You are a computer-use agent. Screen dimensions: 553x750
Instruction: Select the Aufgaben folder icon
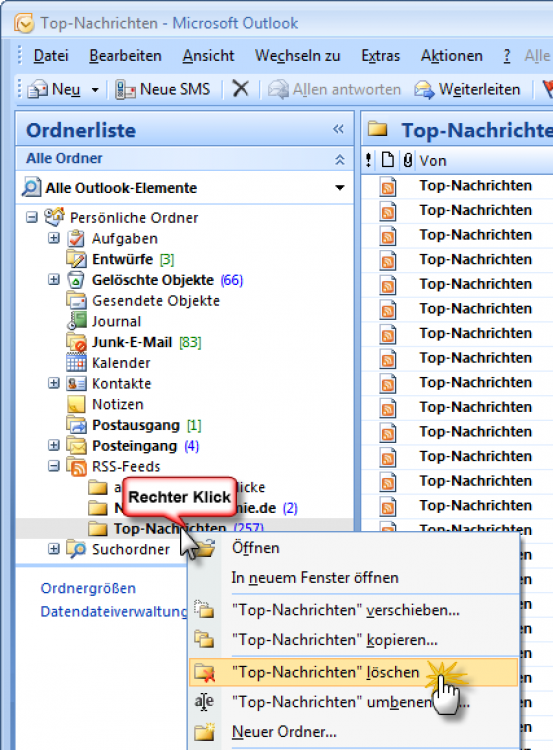tap(76, 238)
